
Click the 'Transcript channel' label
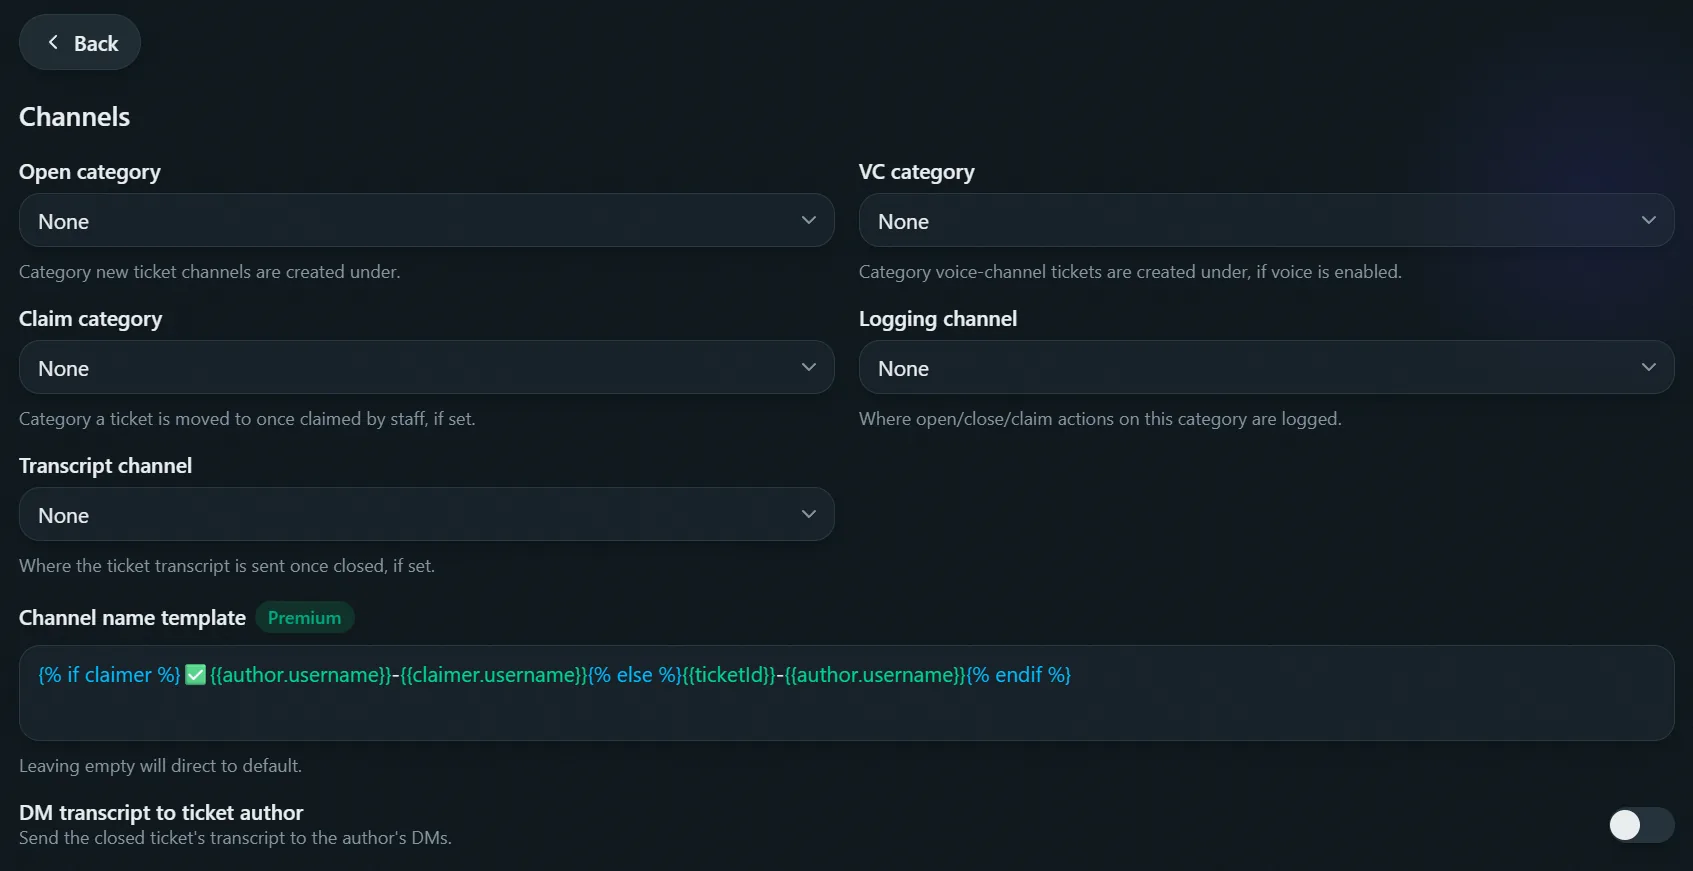105,466
